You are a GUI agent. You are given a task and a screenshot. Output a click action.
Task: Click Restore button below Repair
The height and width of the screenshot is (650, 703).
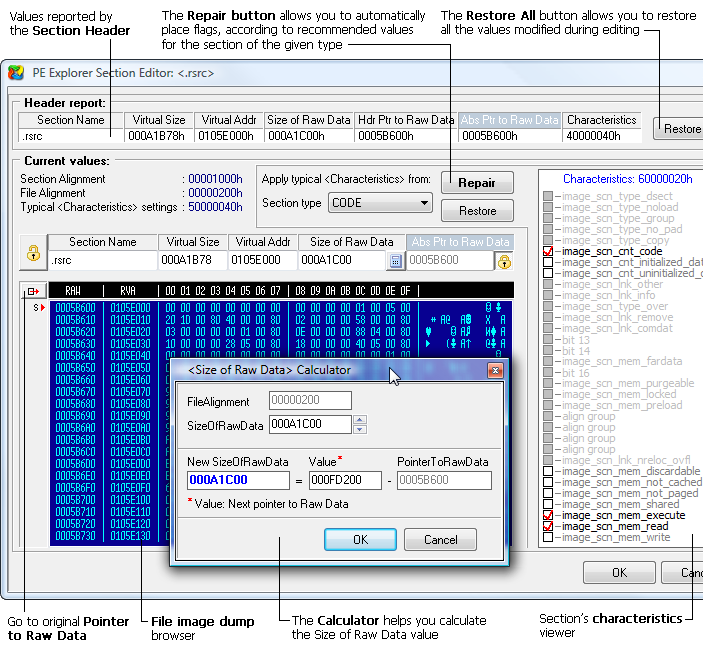pos(477,211)
